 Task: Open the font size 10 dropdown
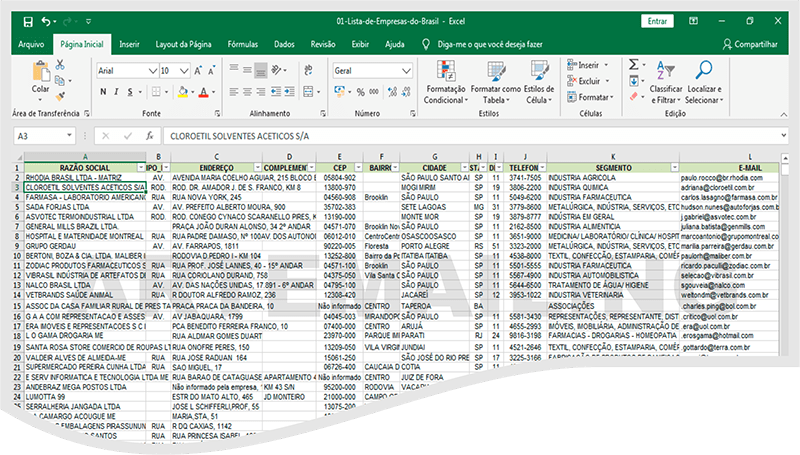click(184, 70)
